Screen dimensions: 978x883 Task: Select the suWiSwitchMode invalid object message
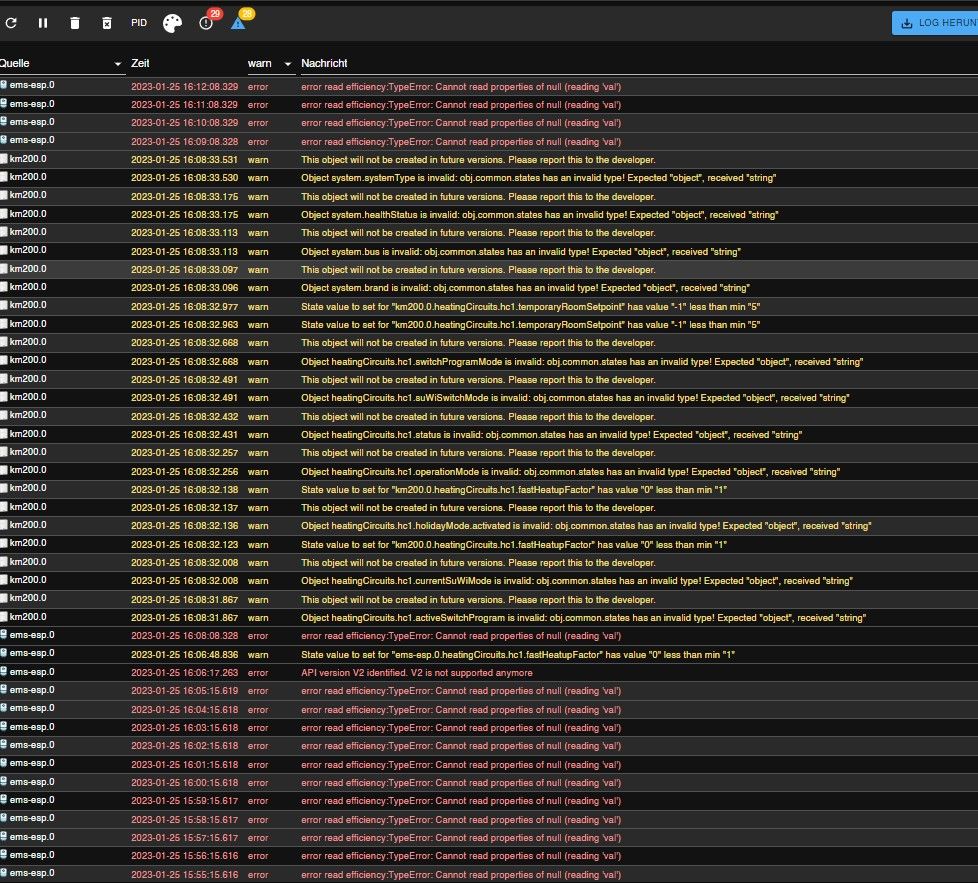[x=575, y=398]
